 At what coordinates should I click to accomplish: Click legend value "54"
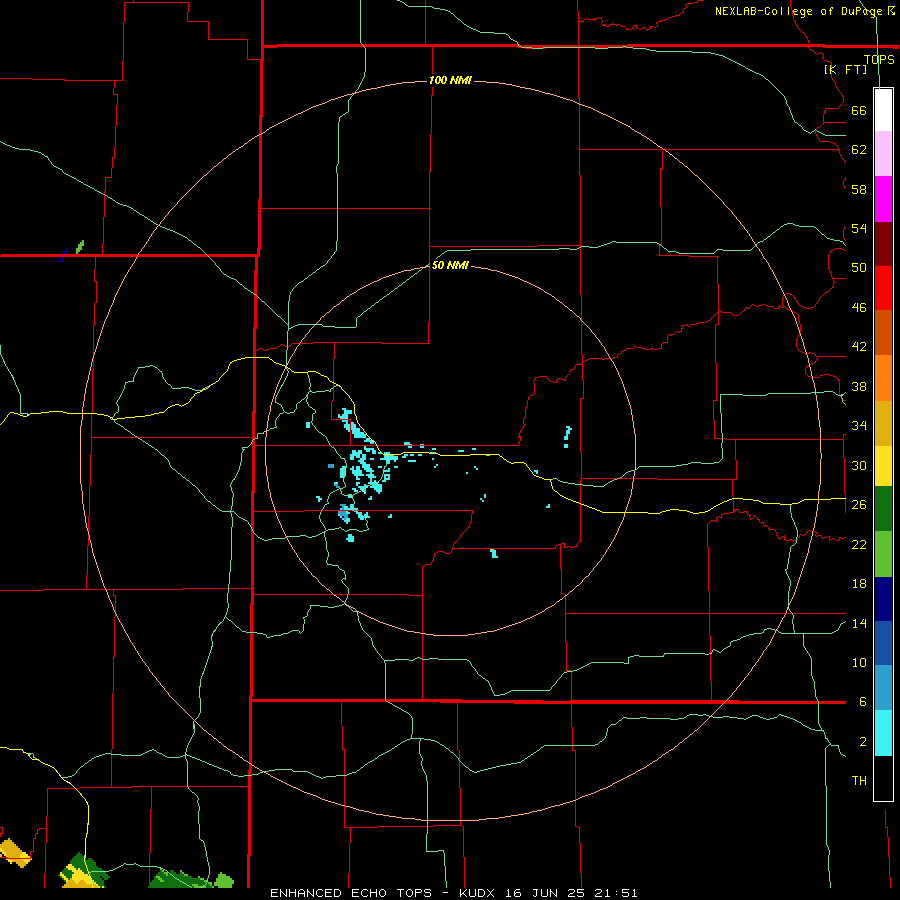click(859, 228)
